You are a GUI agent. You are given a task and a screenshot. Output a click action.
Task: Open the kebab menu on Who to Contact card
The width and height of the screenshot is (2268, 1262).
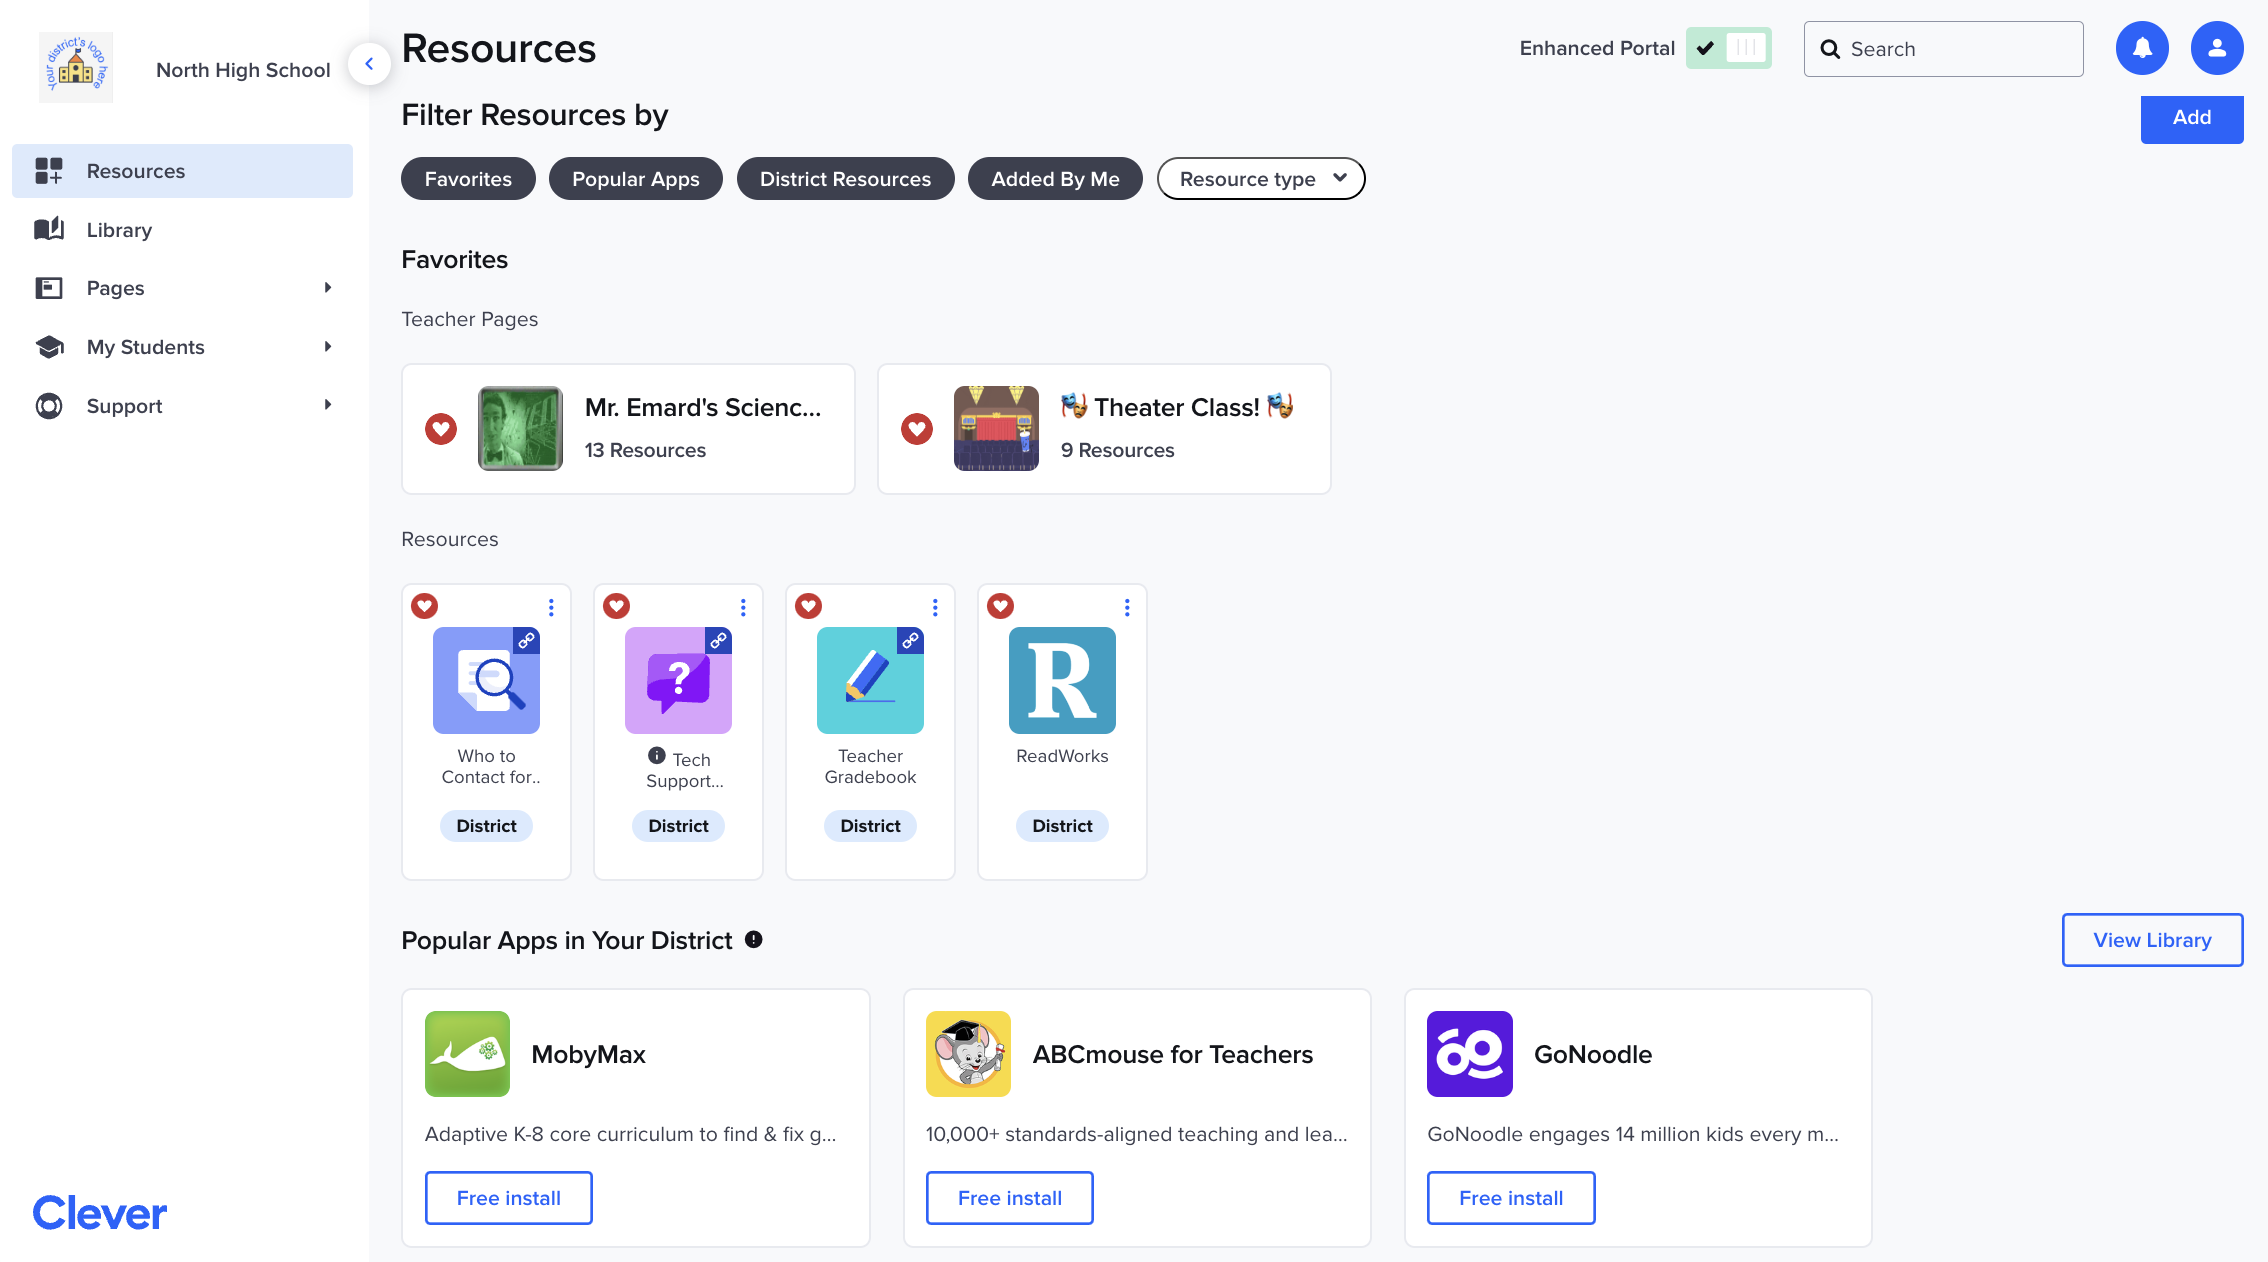coord(551,606)
